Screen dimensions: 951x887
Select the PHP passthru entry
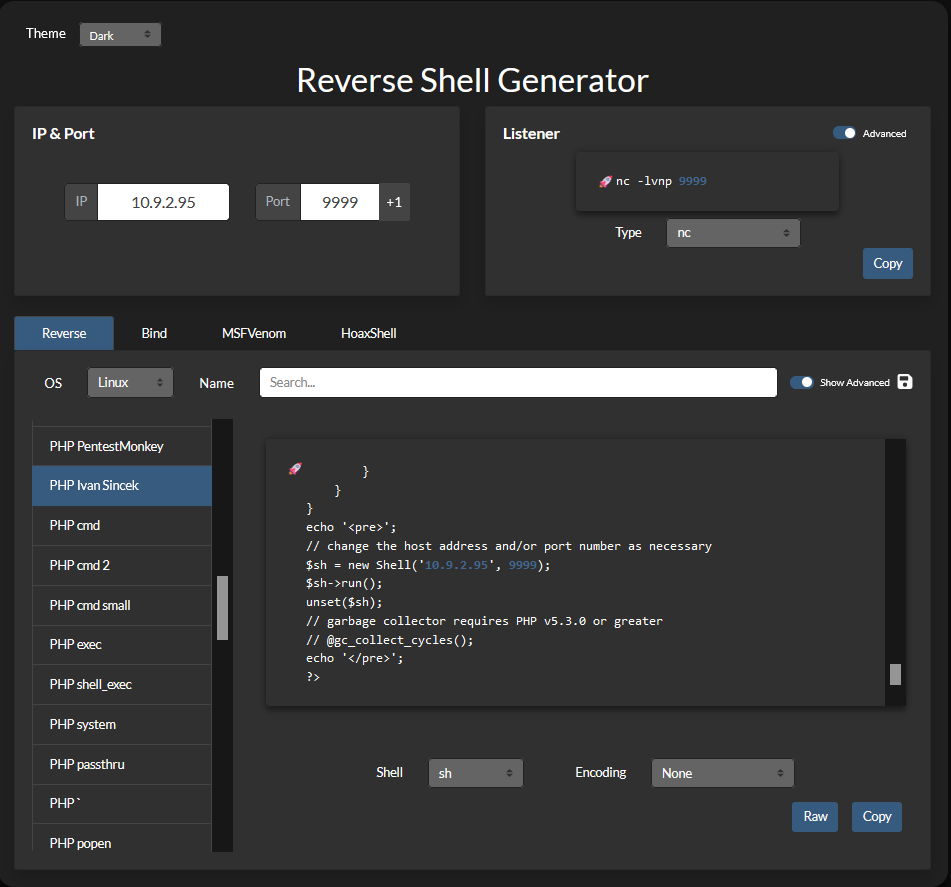coord(122,764)
